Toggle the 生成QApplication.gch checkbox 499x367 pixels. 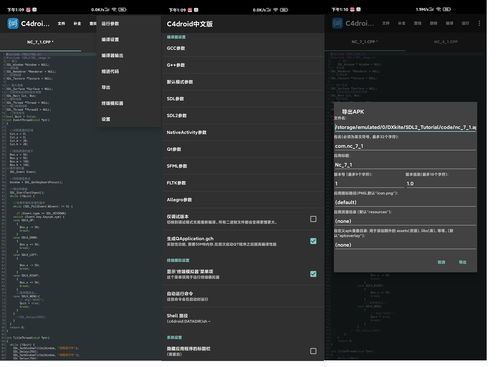313,241
